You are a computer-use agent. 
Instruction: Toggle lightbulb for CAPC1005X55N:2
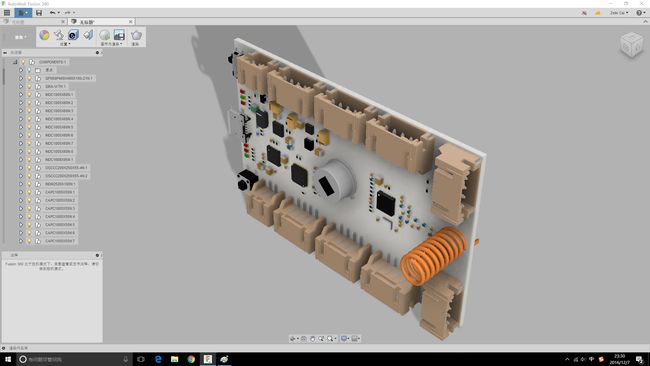click(29, 200)
